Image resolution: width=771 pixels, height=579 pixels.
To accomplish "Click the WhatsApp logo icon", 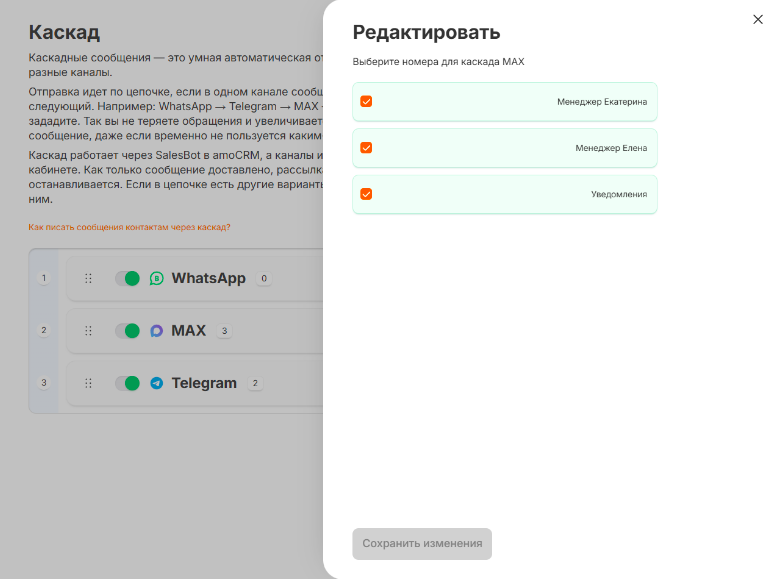I will tap(156, 279).
